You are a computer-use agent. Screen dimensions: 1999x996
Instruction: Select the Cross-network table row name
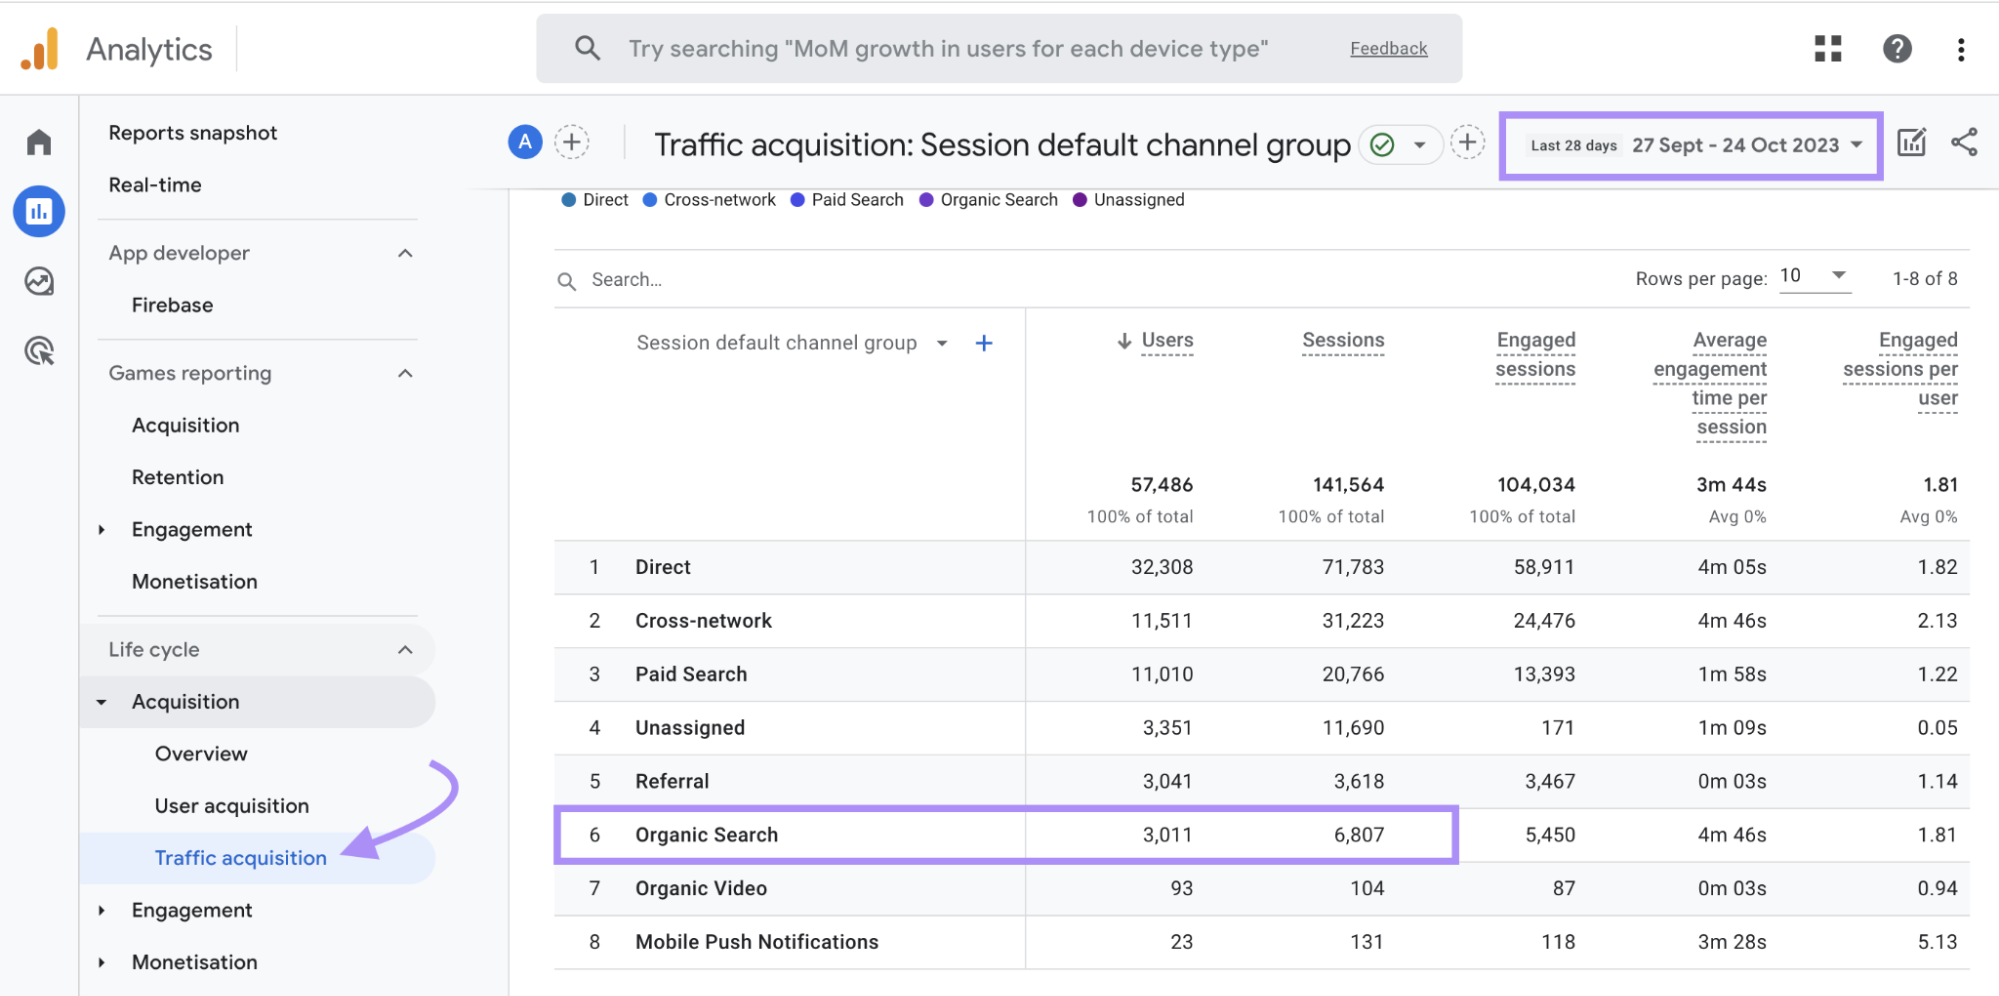(x=704, y=621)
